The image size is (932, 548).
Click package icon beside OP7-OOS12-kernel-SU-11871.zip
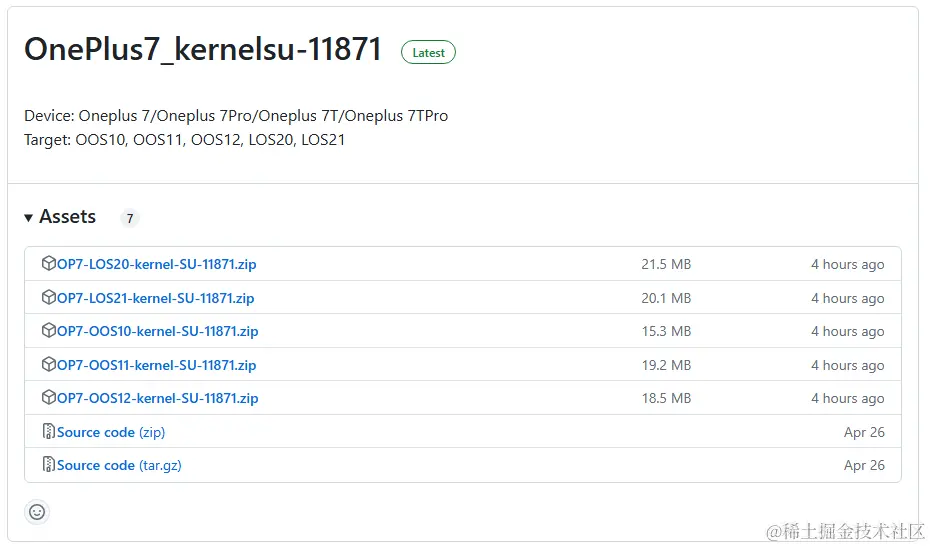(49, 398)
